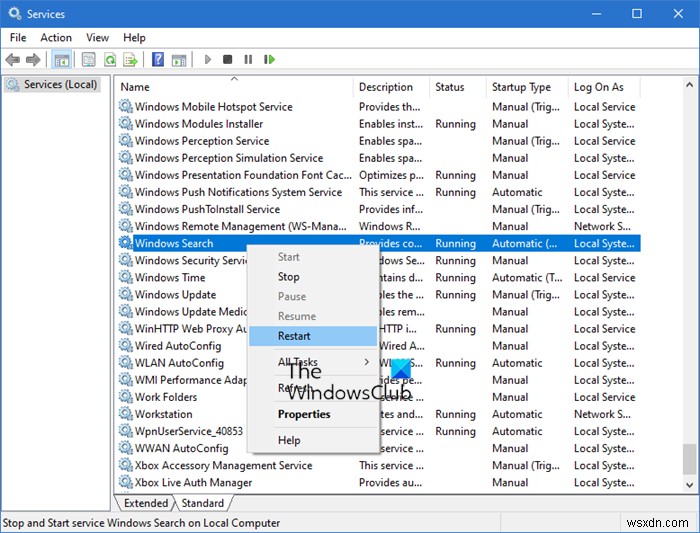Sort by the Description column header
Screen dimensions: 700x533
pyautogui.click(x=393, y=87)
